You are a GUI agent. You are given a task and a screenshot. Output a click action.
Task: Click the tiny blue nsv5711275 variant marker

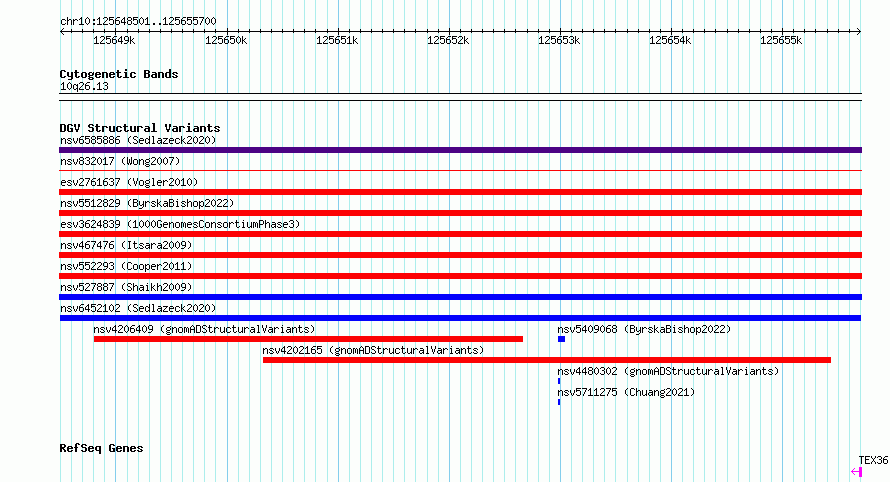tap(559, 402)
